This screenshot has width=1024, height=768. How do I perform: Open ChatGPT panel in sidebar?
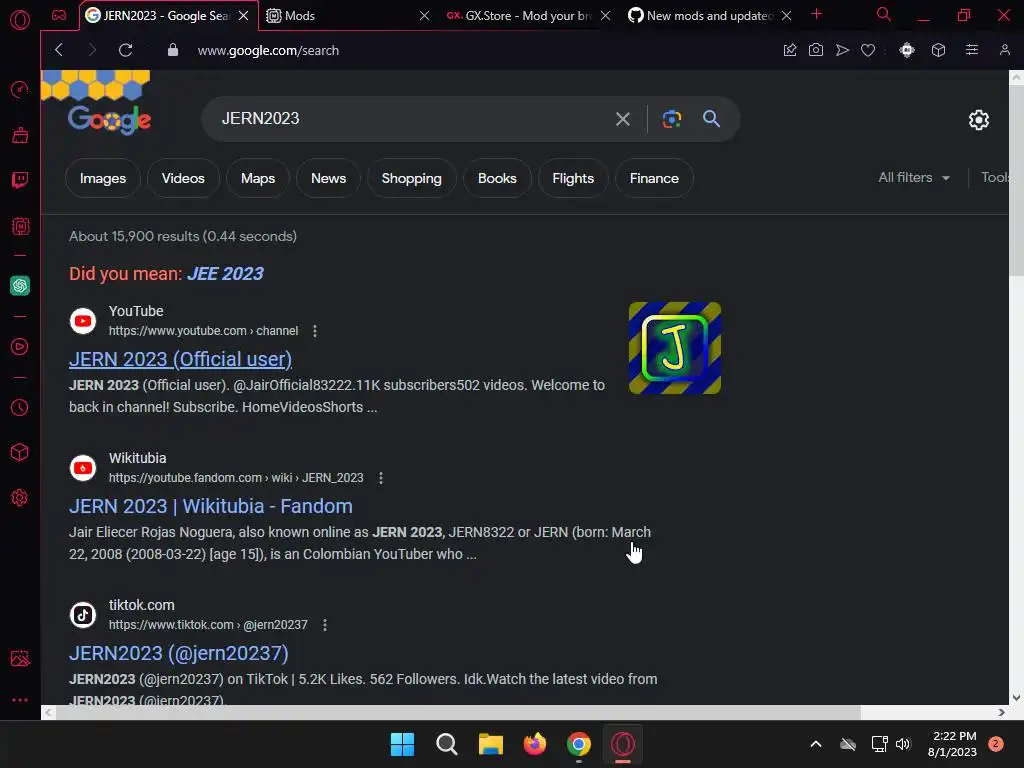(x=20, y=285)
